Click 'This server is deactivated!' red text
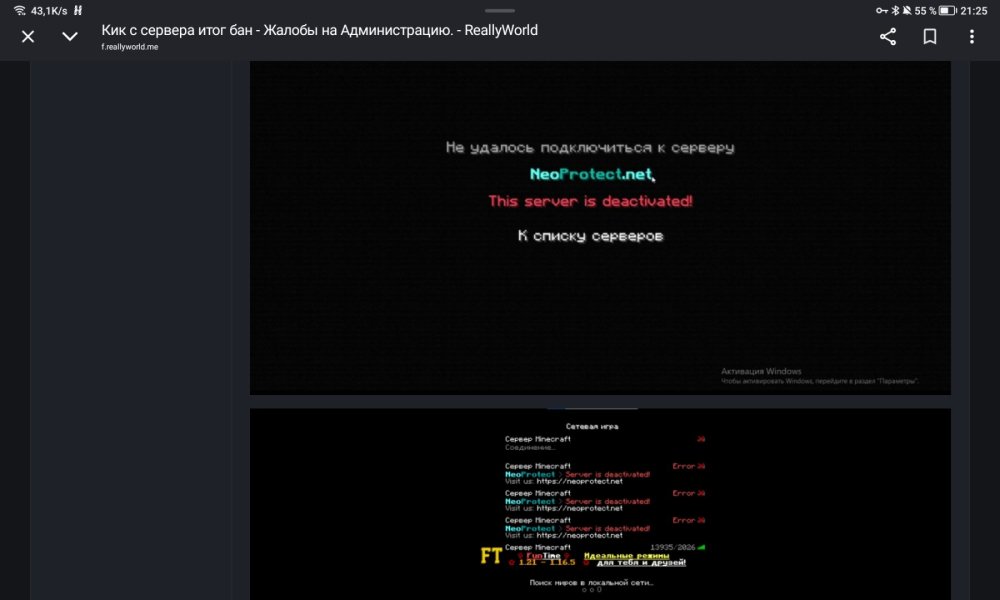 pos(591,201)
